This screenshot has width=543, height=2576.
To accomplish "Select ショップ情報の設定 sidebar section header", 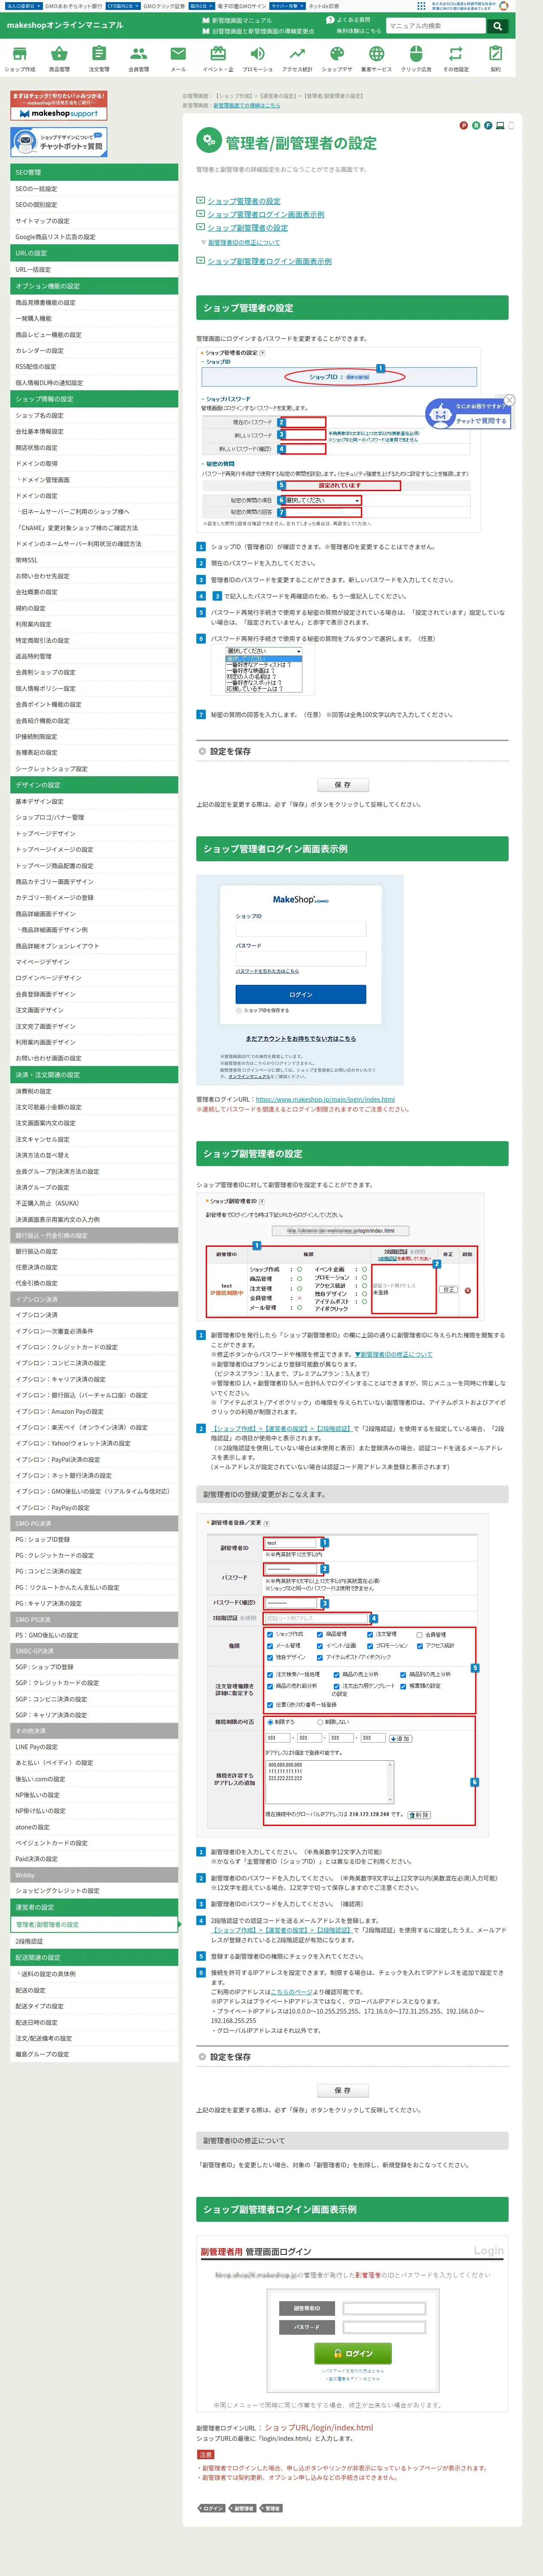I will [x=94, y=399].
